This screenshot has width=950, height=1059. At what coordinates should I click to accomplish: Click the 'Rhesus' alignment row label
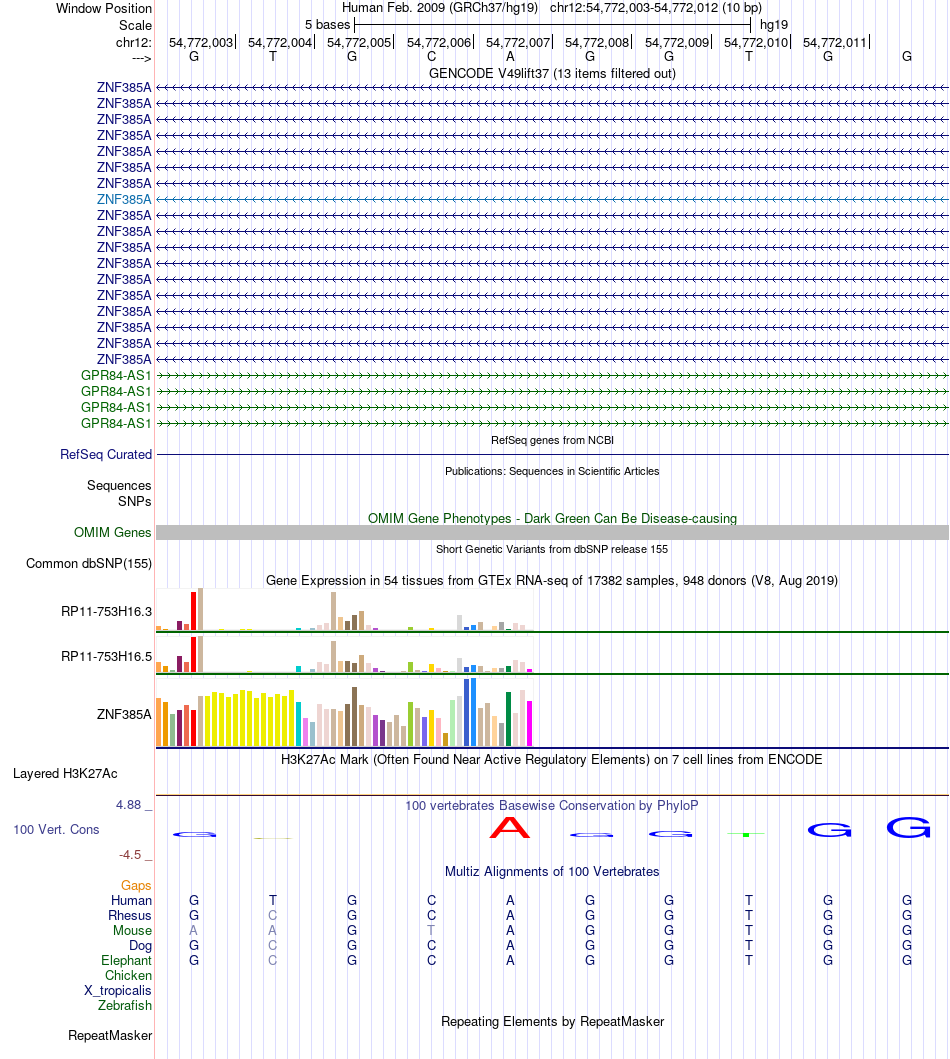coord(130,915)
